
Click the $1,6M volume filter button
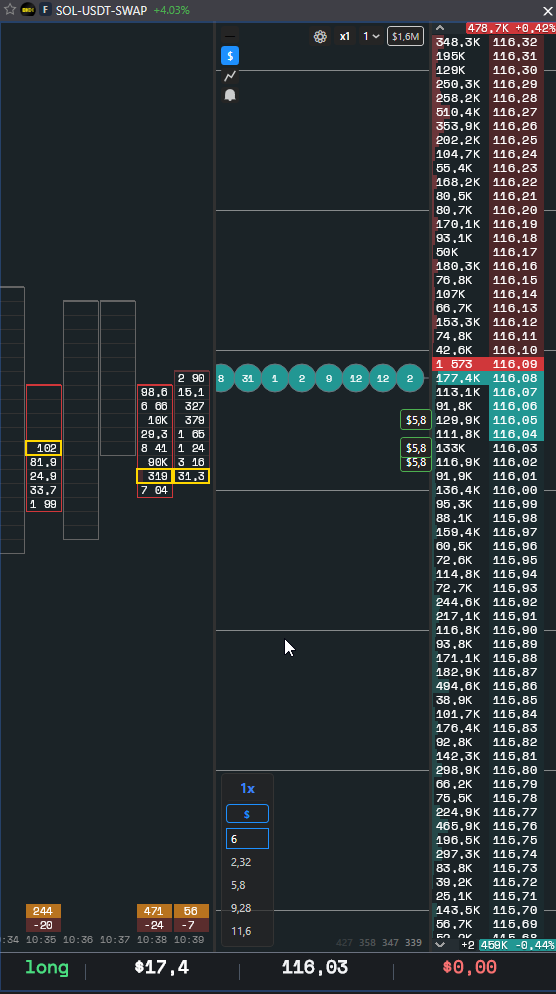405,36
